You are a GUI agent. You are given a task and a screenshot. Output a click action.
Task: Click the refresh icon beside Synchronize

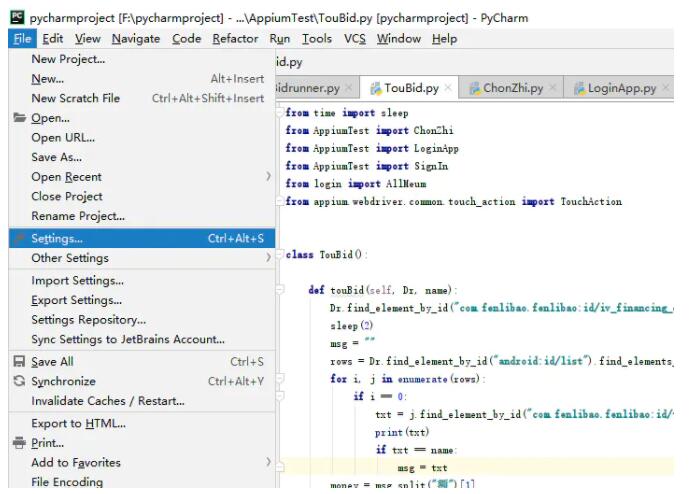[x=19, y=381]
